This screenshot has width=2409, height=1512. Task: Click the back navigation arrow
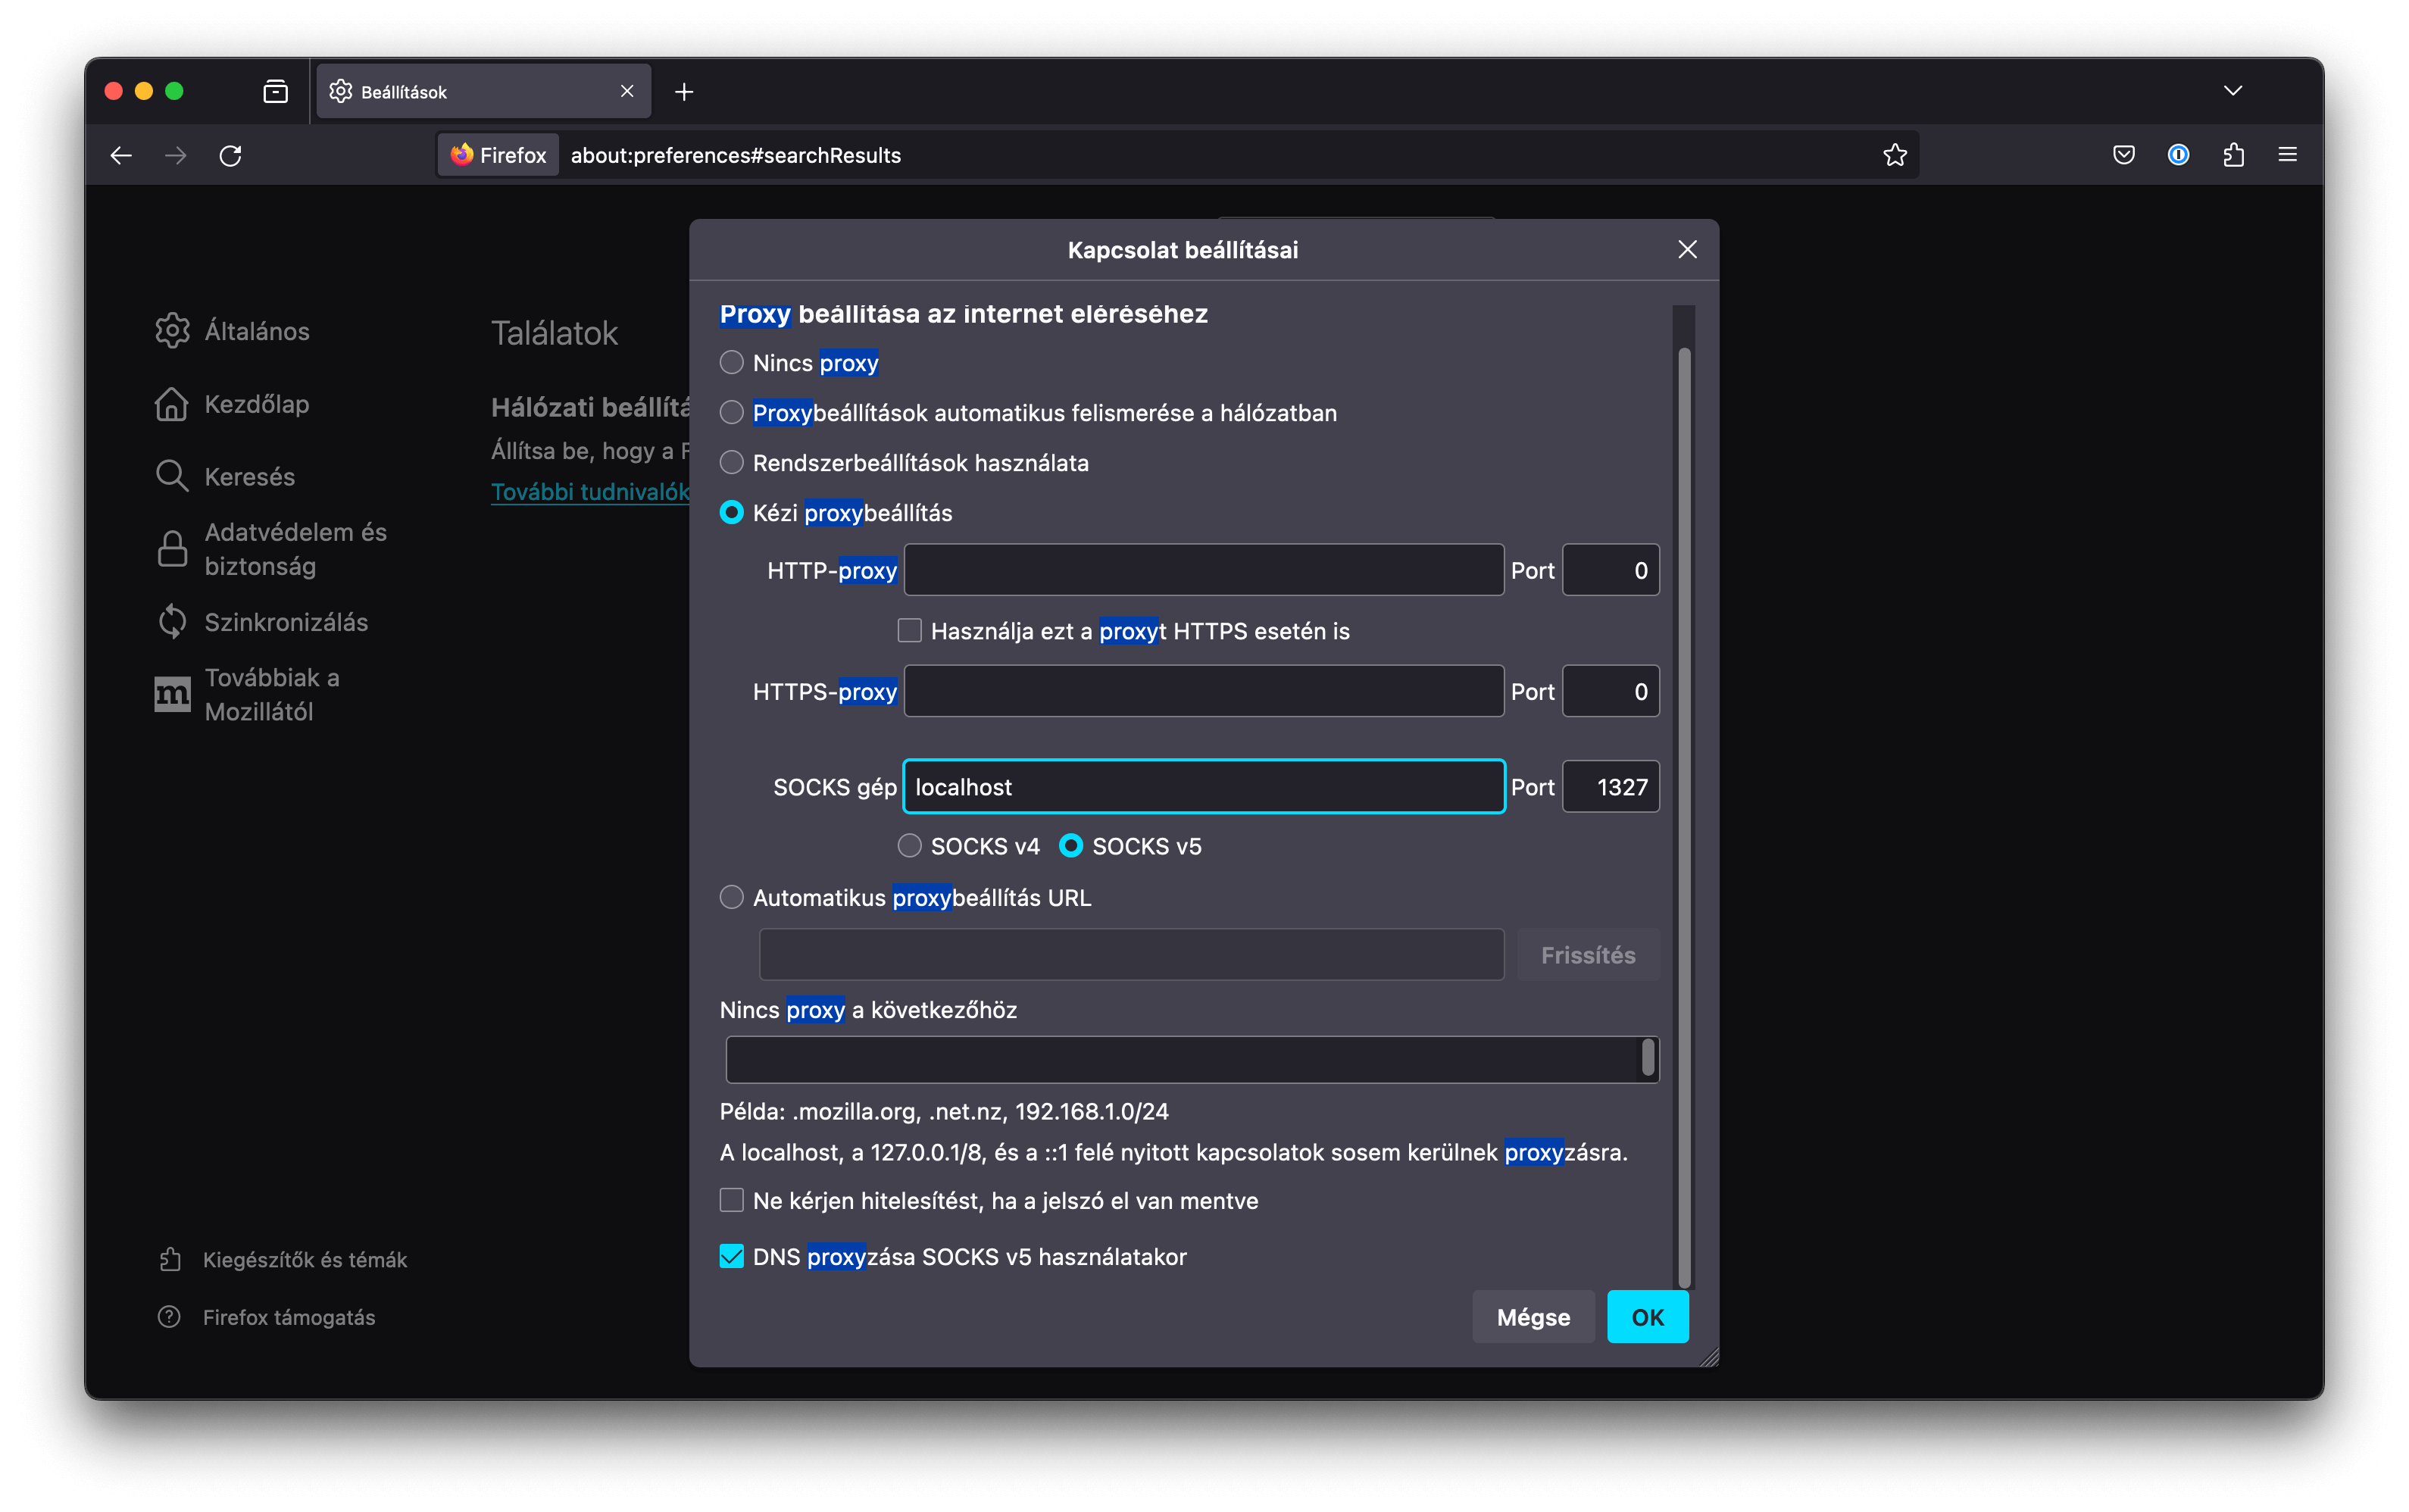point(121,155)
